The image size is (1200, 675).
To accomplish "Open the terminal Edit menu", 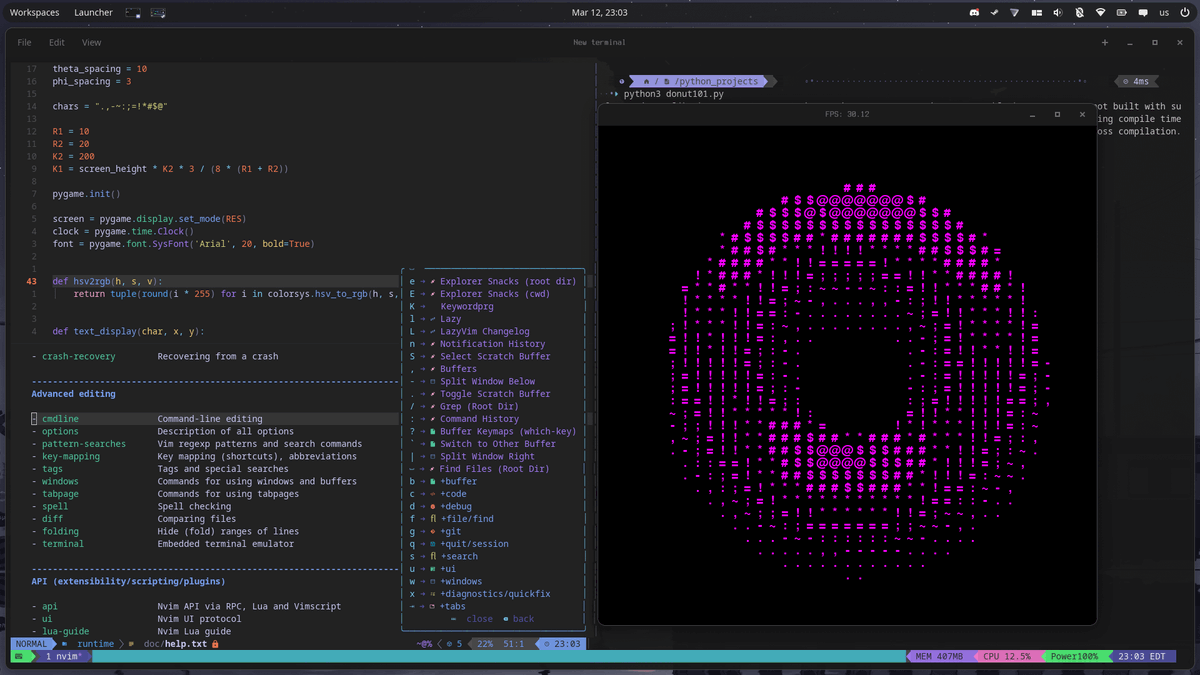I will pos(57,43).
